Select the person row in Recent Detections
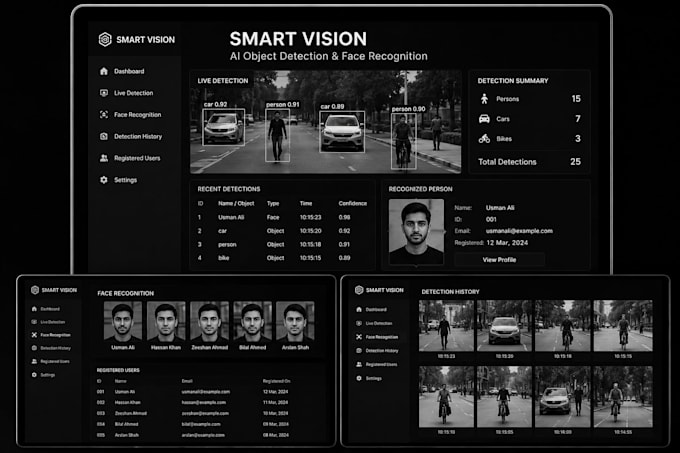Image resolution: width=680 pixels, height=453 pixels. pos(282,244)
